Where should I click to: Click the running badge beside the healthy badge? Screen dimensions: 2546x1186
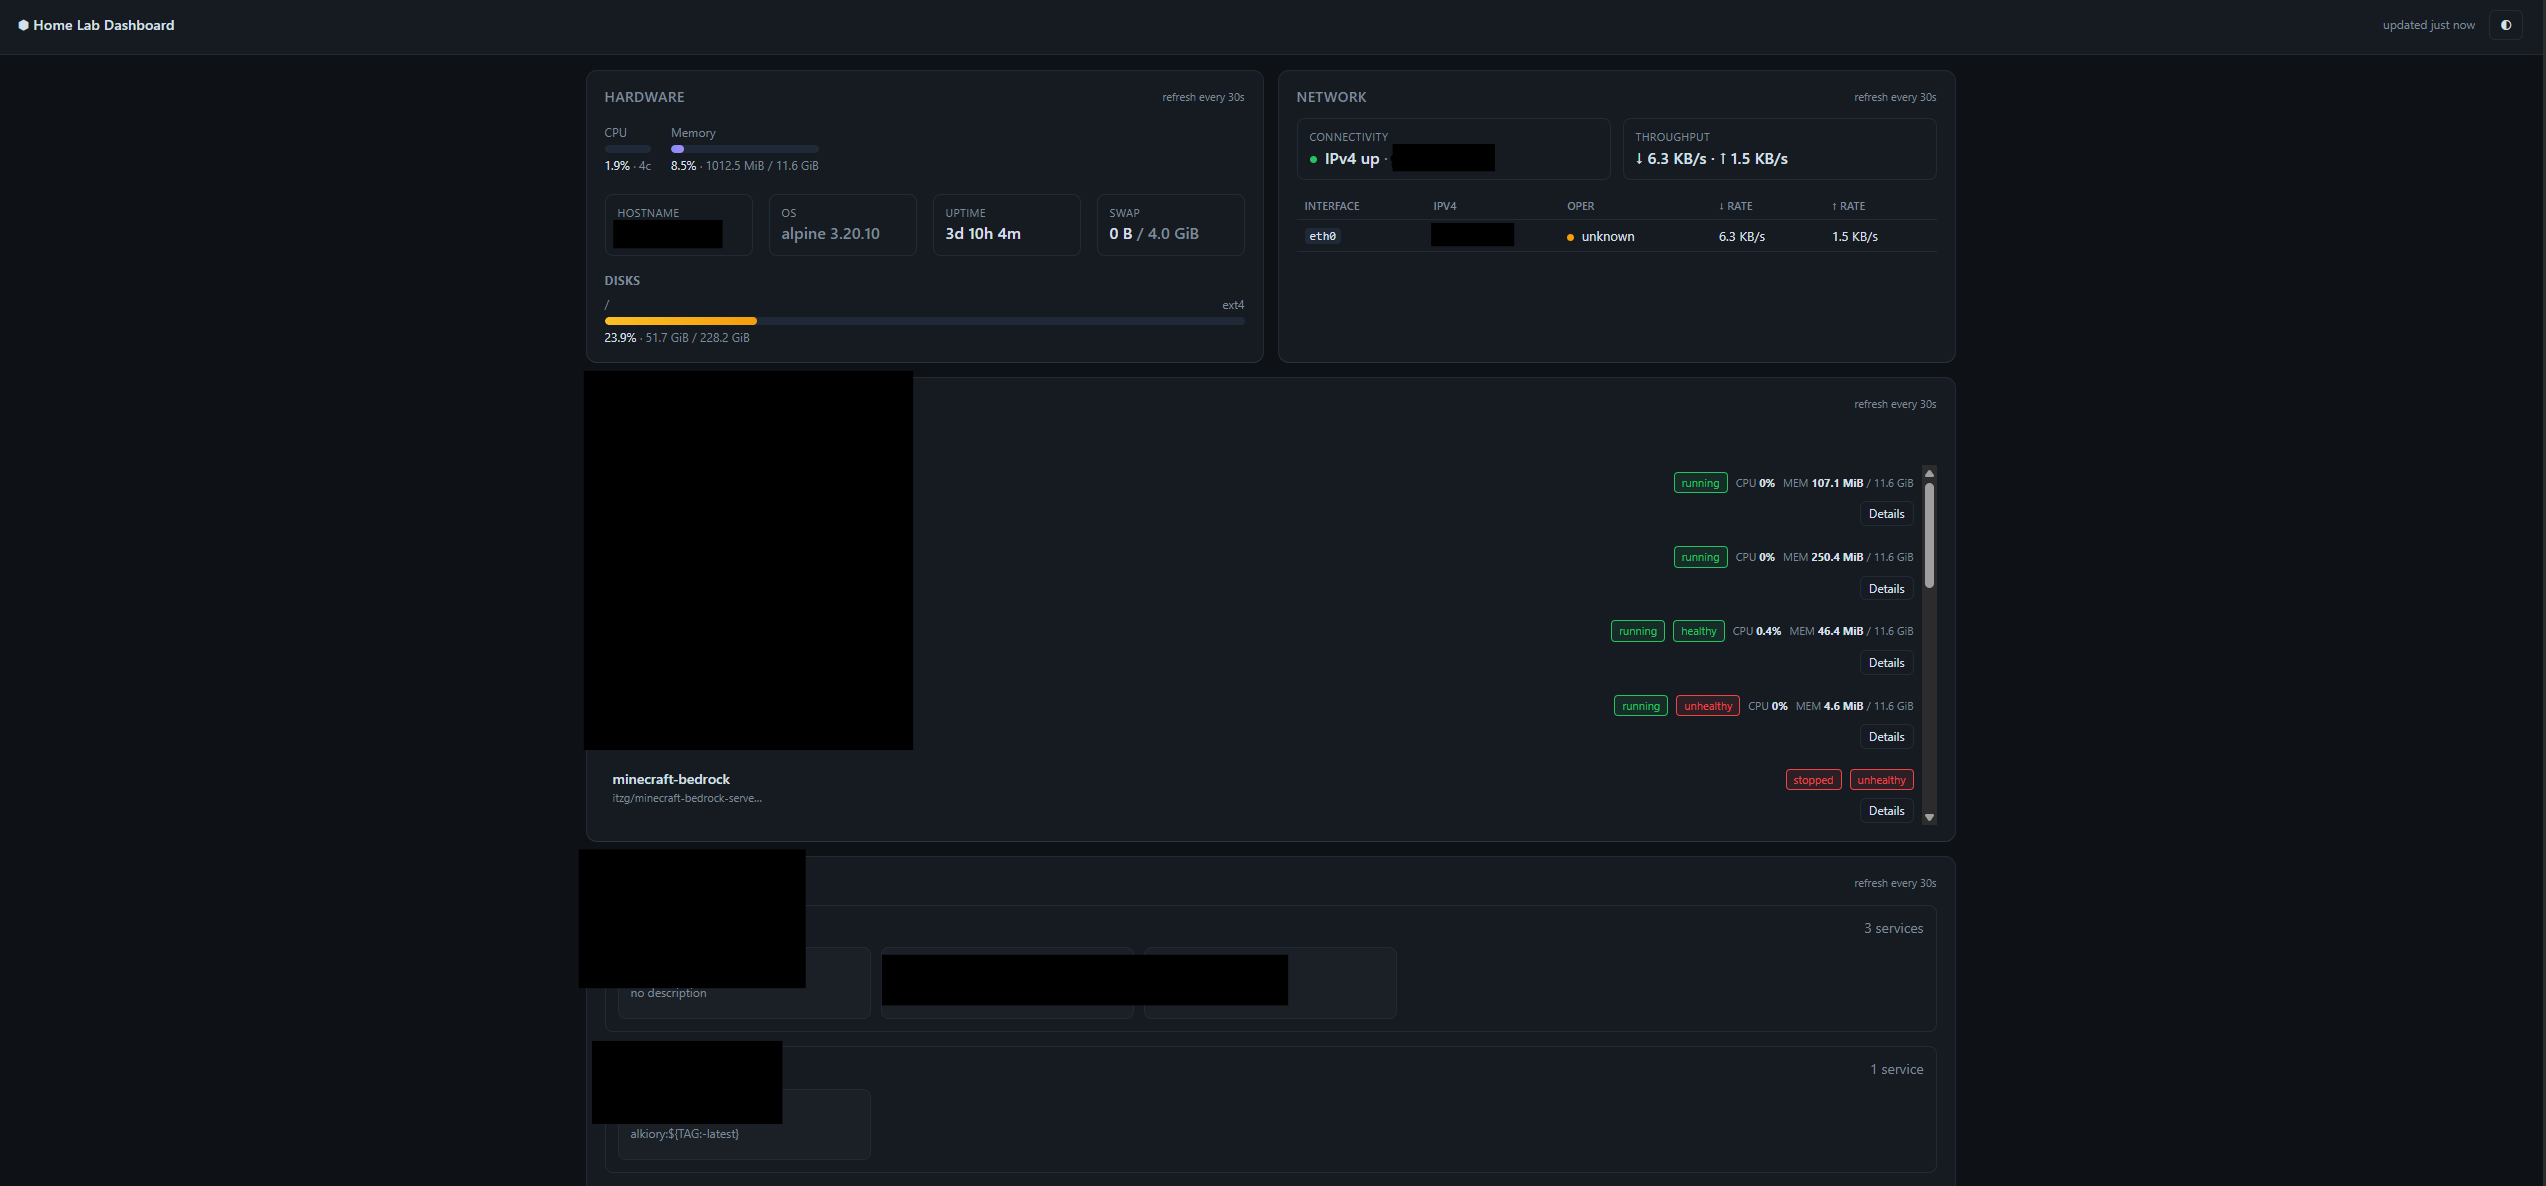[1638, 631]
